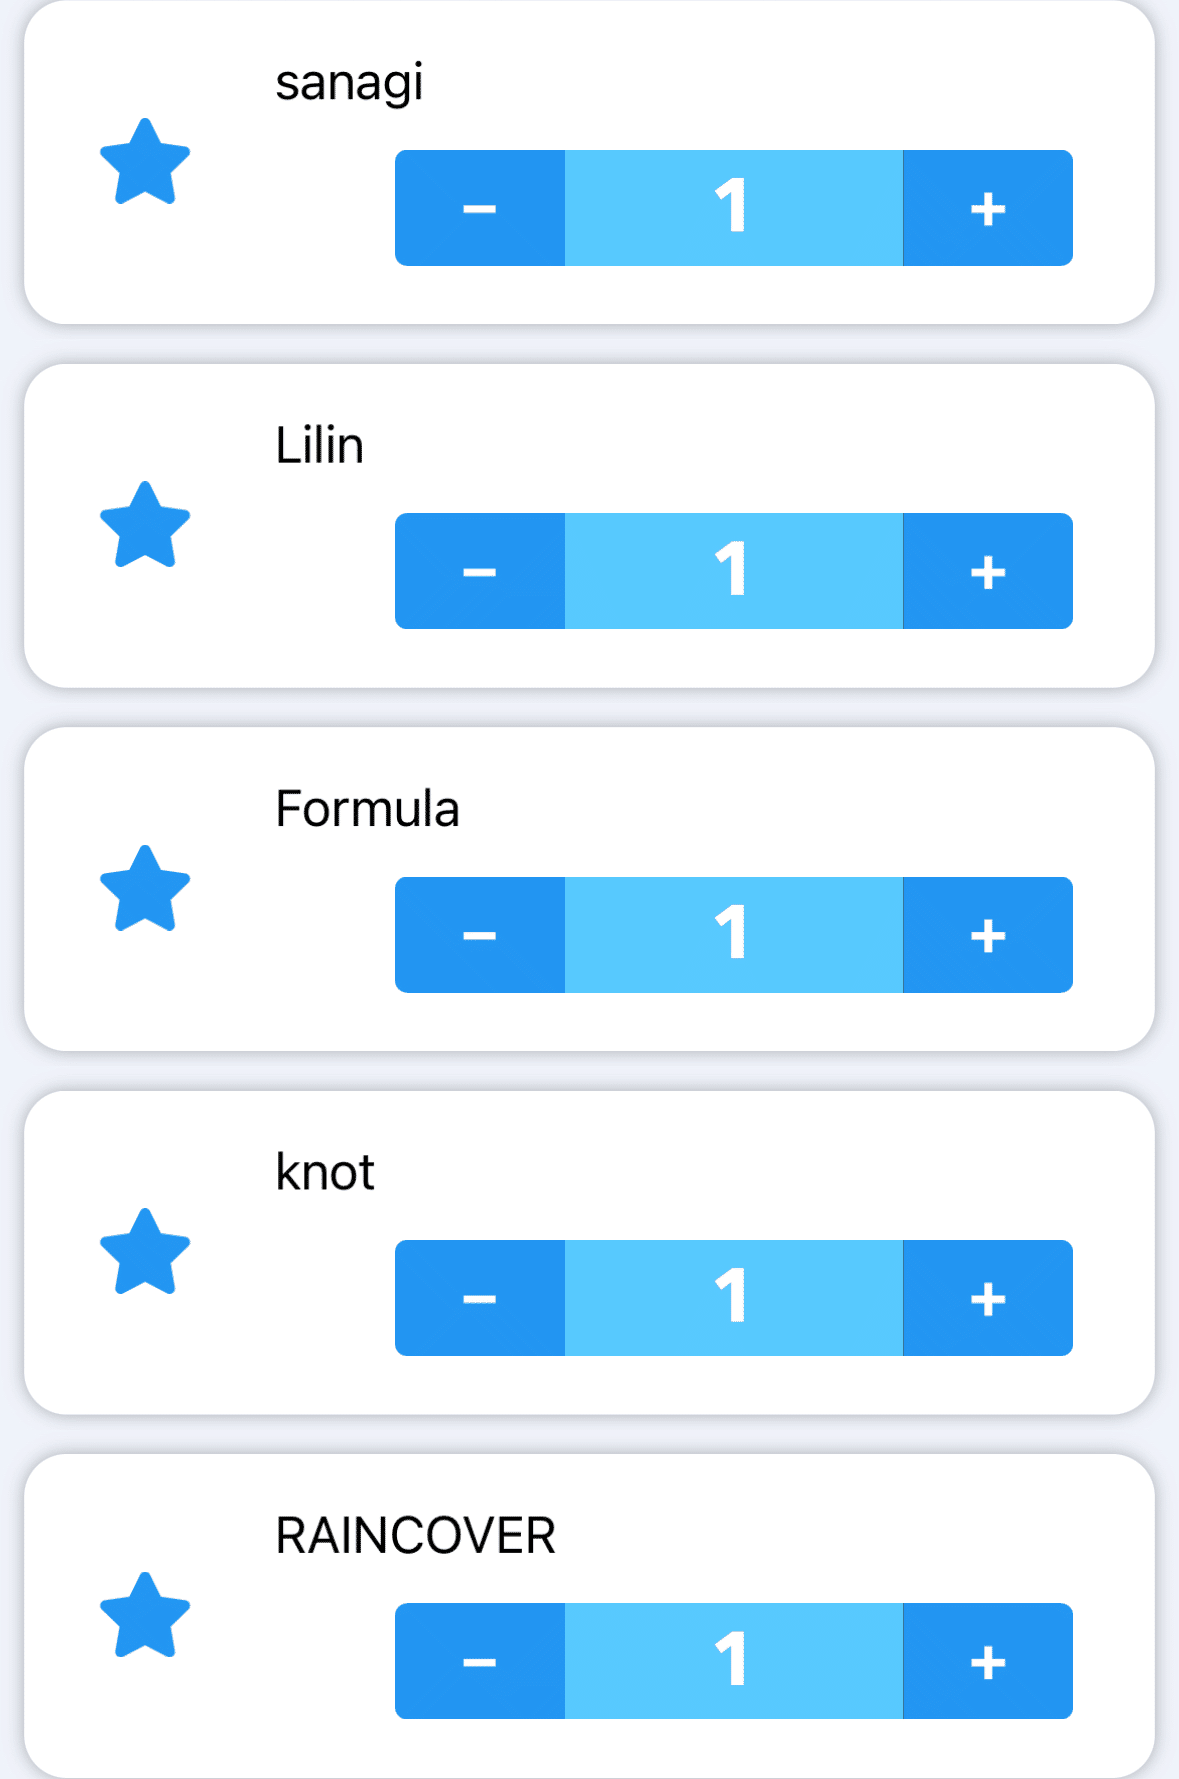
Task: Toggle the favorite star for Lilin
Action: tap(145, 525)
